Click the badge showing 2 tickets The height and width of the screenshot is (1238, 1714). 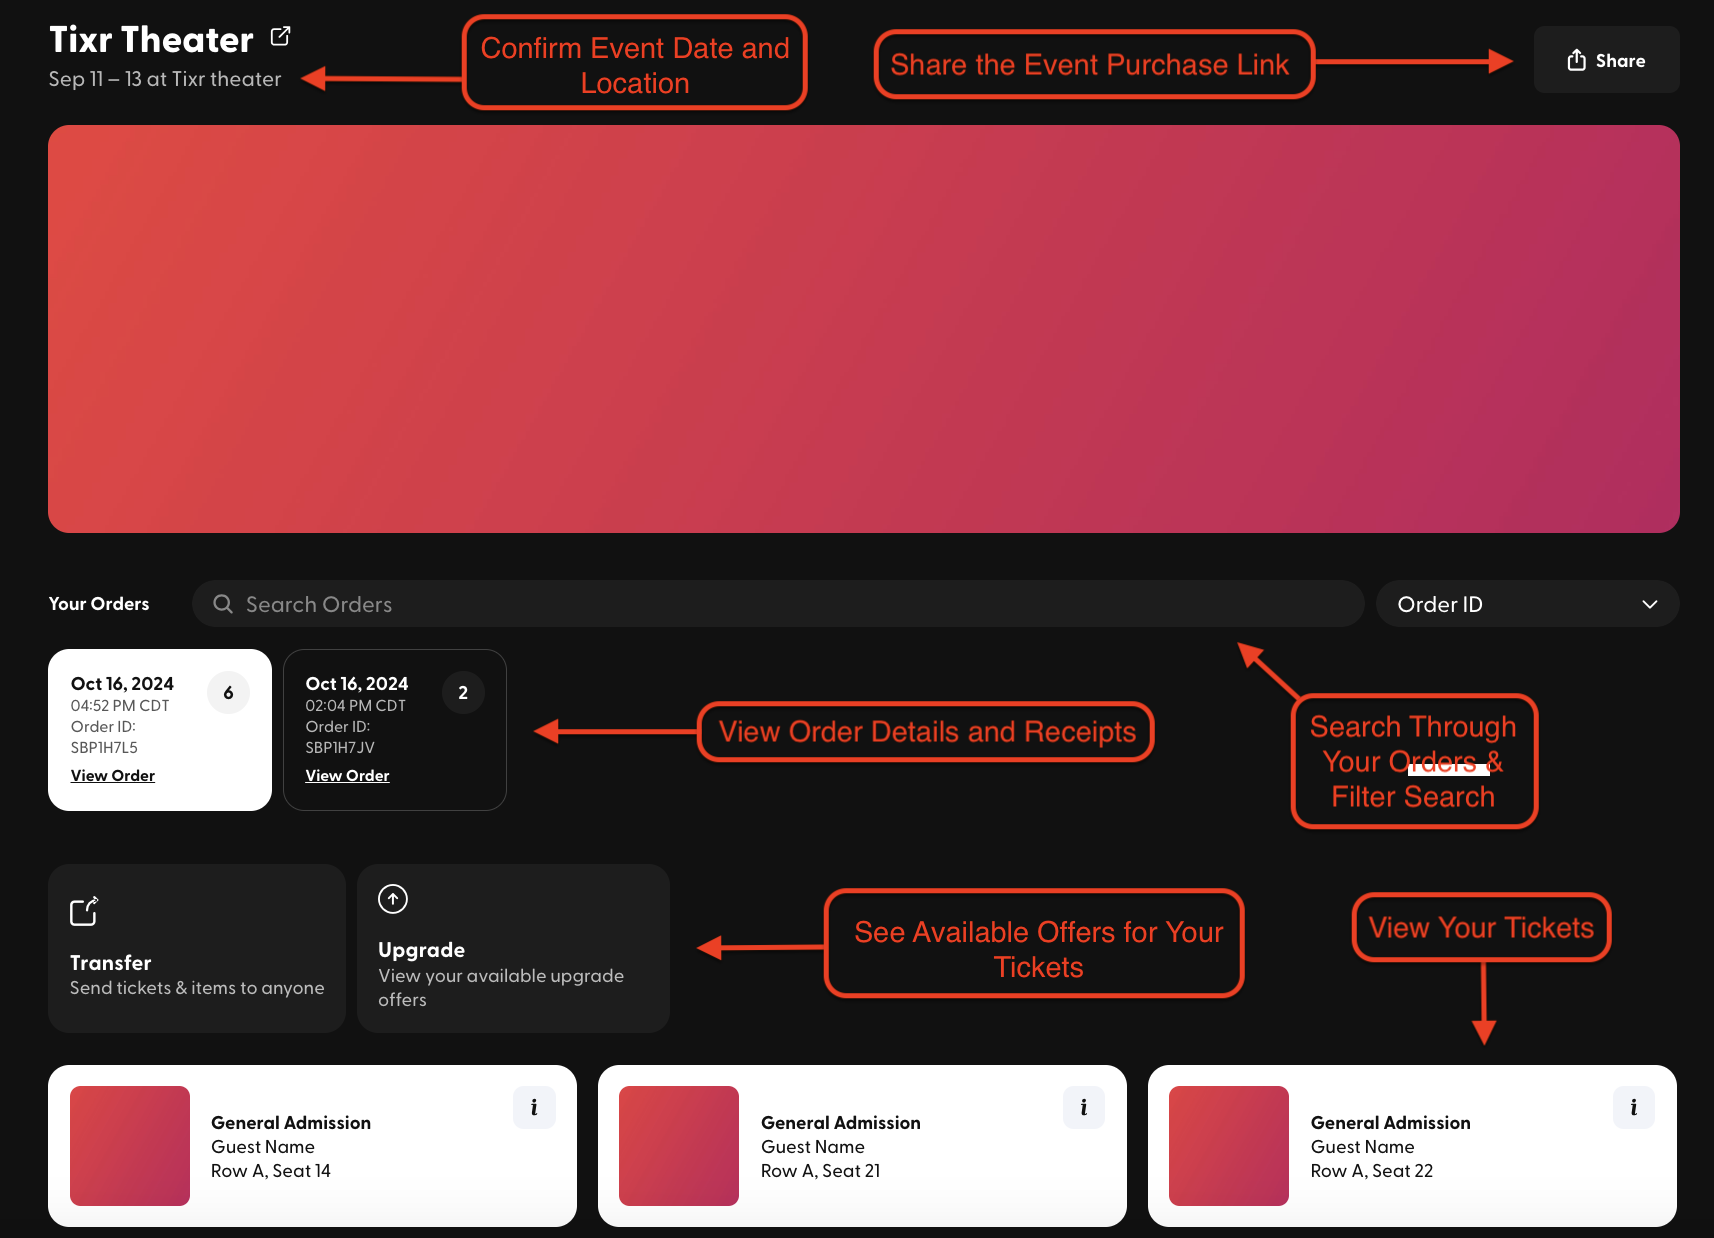463,692
